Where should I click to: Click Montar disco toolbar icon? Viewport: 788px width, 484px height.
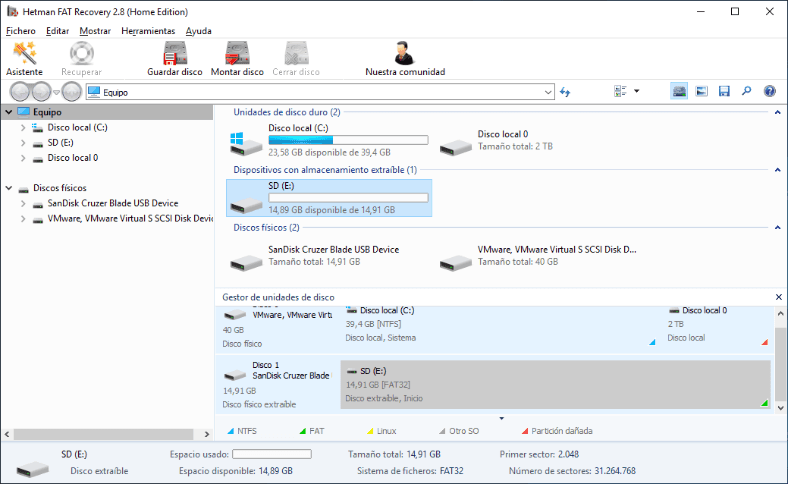tap(237, 58)
